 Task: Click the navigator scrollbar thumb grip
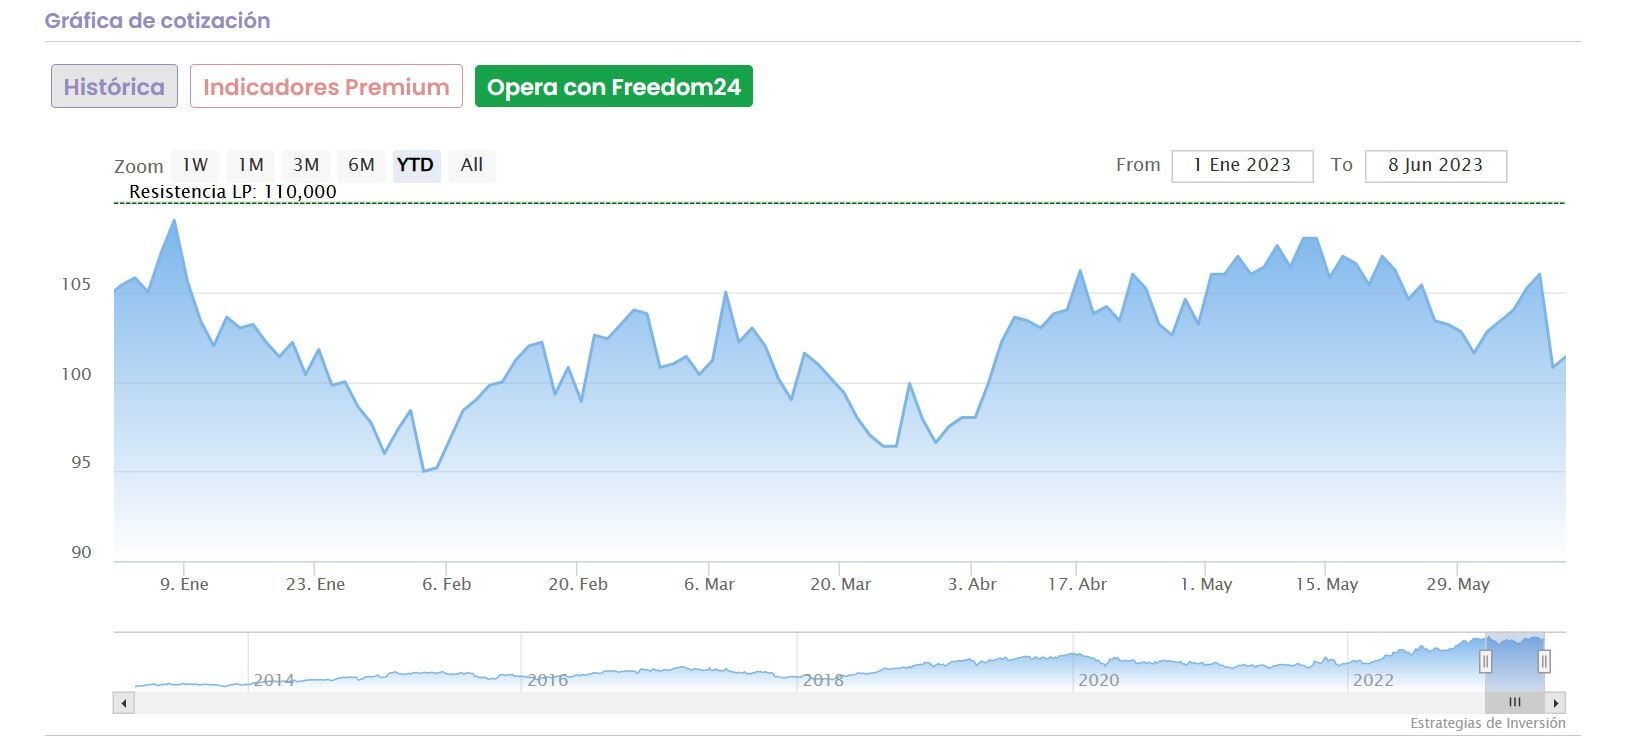pos(1514,703)
